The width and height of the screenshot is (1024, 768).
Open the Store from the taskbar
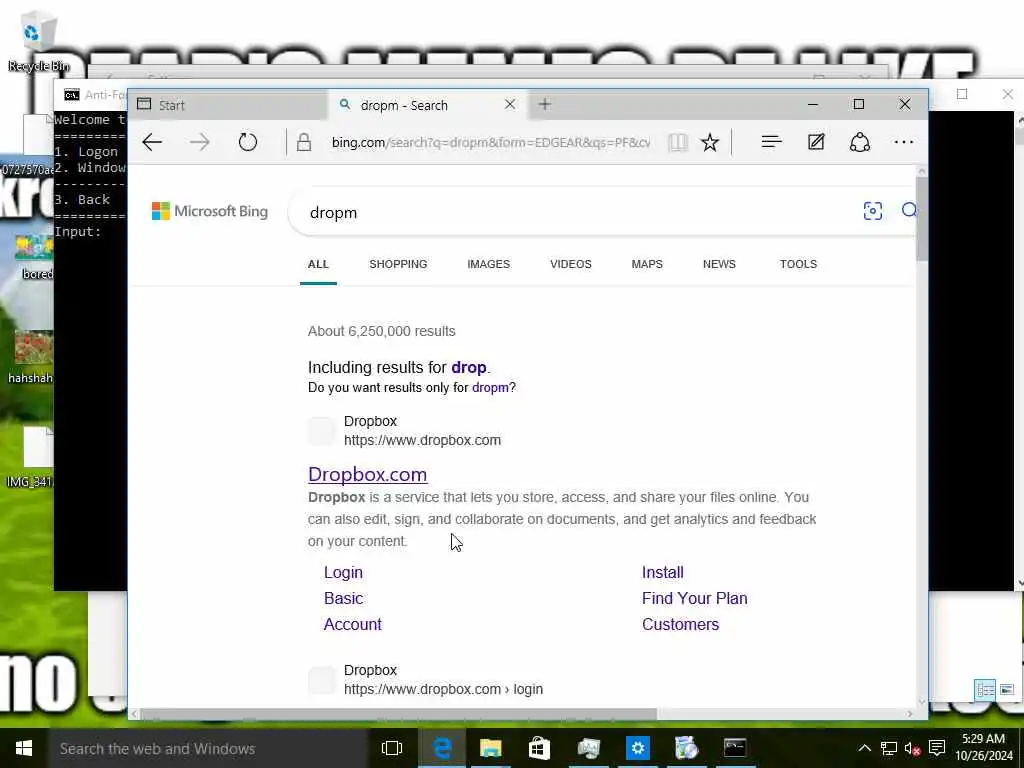click(x=539, y=748)
